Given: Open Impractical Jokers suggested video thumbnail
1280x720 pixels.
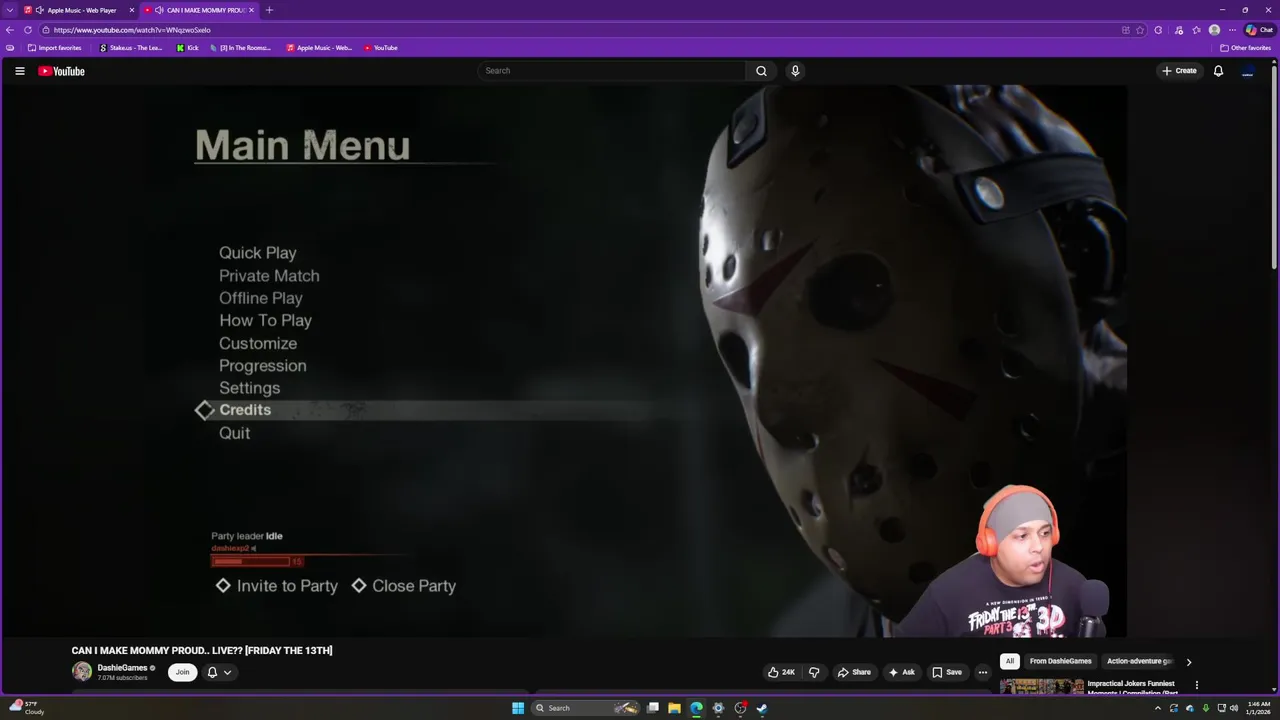Looking at the screenshot, I should (1041, 686).
